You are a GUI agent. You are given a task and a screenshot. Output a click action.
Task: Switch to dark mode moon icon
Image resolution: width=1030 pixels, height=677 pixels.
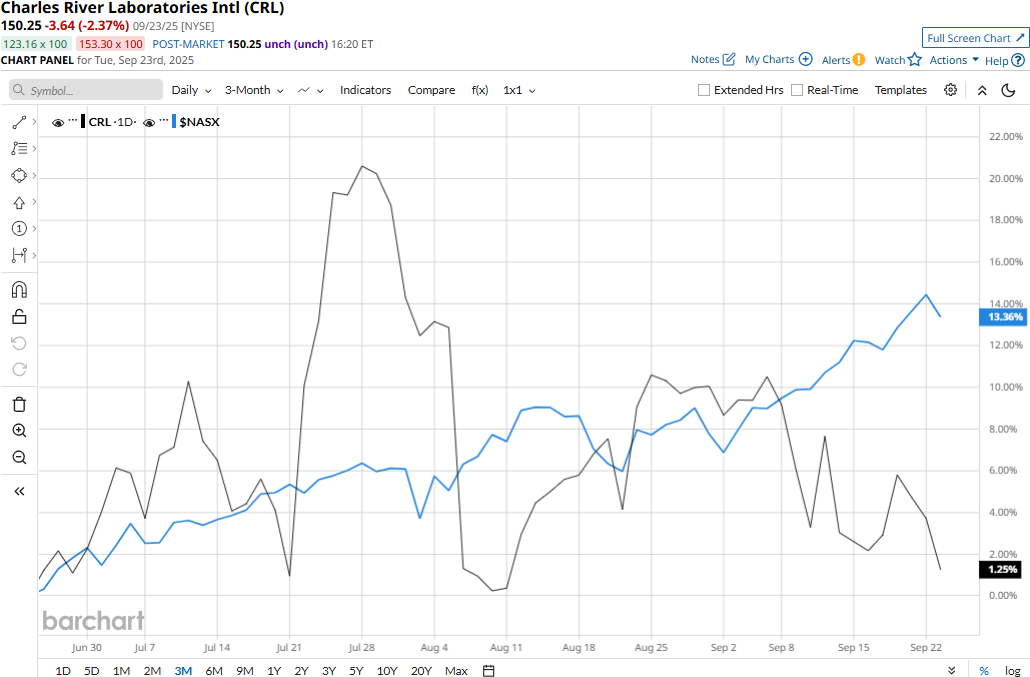pos(1008,90)
